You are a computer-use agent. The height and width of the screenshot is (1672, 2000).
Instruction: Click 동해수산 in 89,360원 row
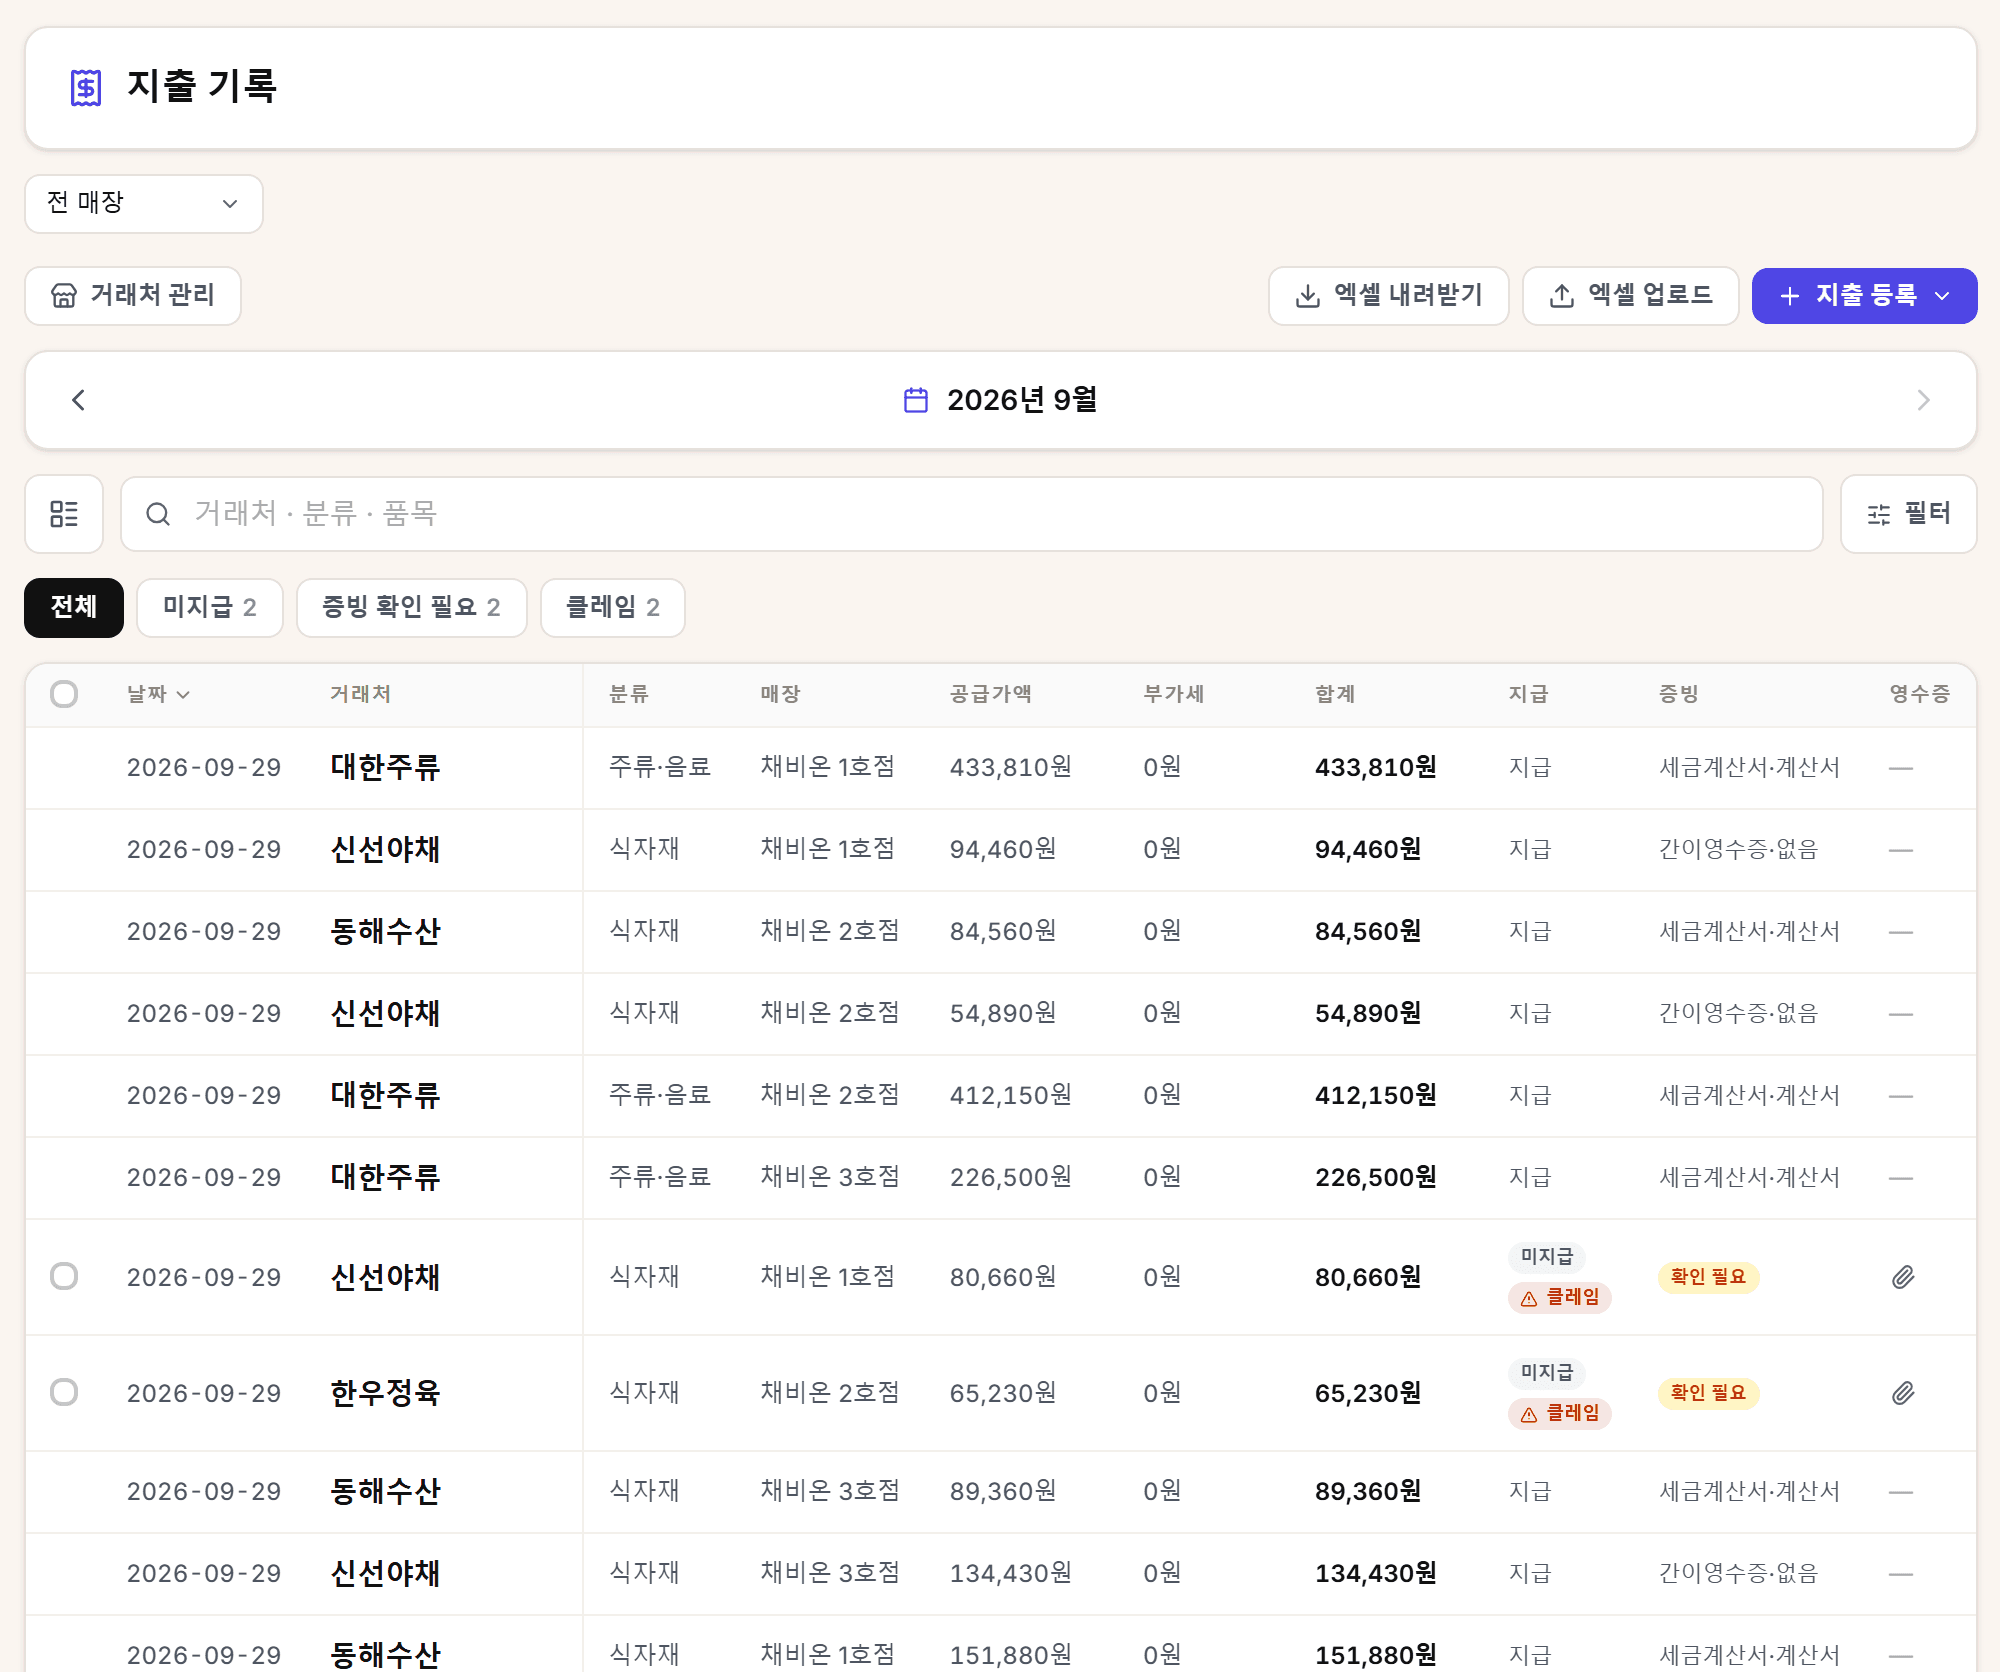tap(386, 1492)
